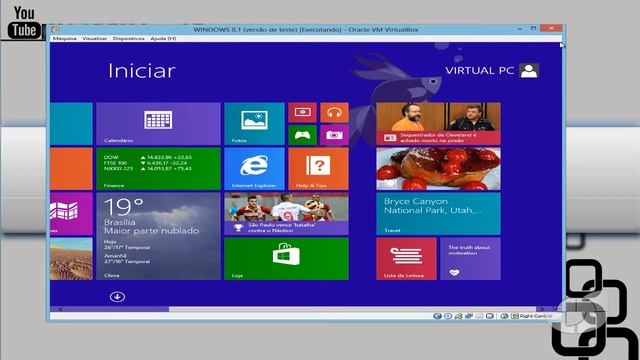Image resolution: width=640 pixels, height=360 pixels.
Task: Open the Fotos tile
Action: click(x=254, y=124)
